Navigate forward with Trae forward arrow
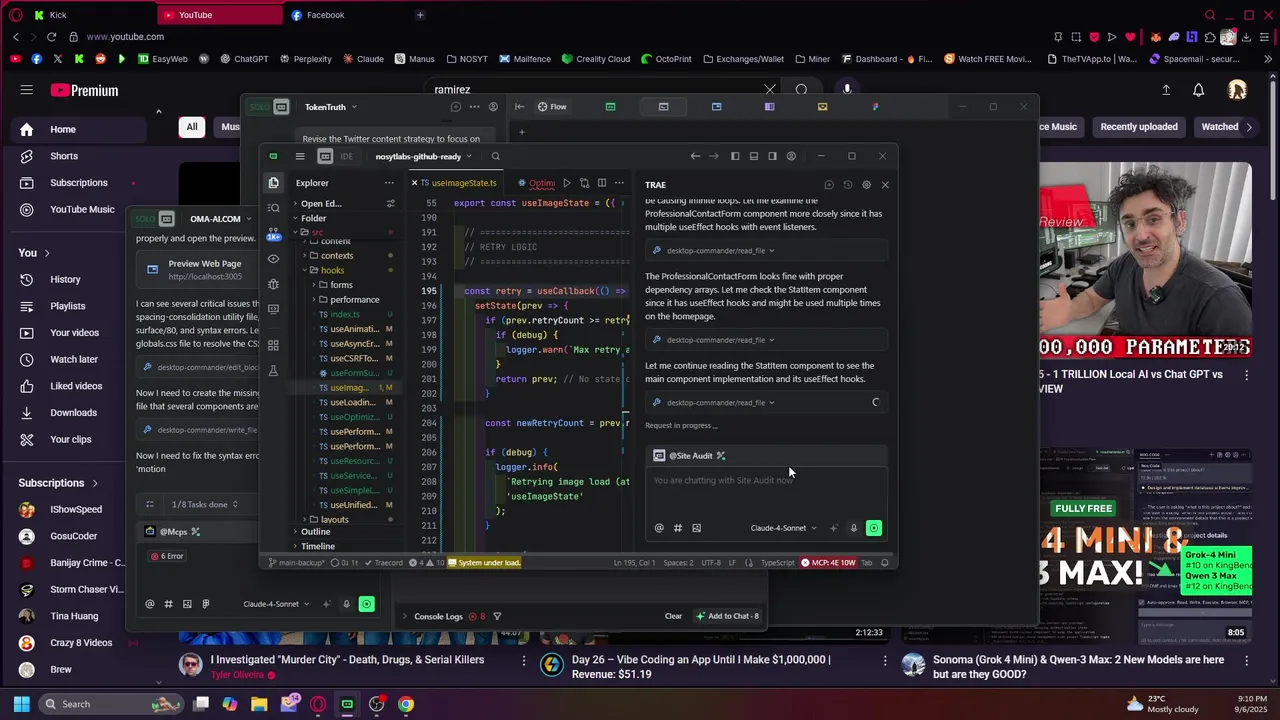This screenshot has height=720, width=1280. point(713,156)
